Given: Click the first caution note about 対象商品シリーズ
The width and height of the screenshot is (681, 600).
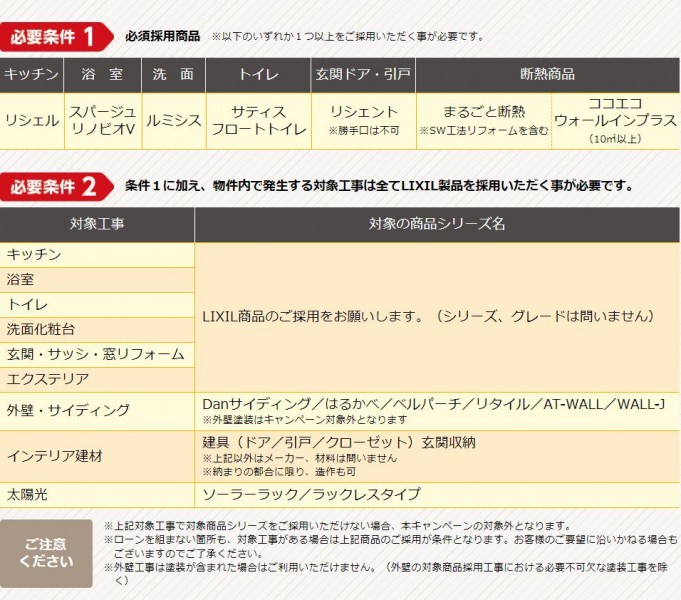Looking at the screenshot, I should [337, 526].
